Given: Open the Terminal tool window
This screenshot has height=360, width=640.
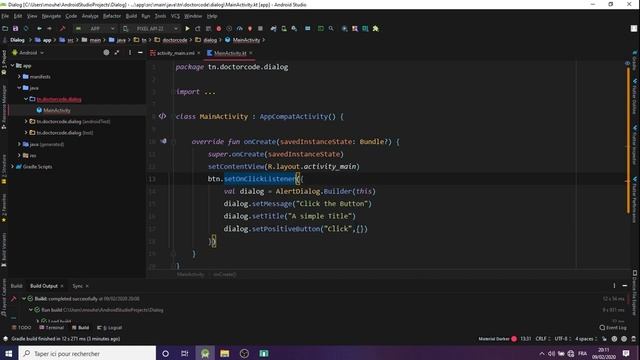Looking at the screenshot, I should coord(52,328).
